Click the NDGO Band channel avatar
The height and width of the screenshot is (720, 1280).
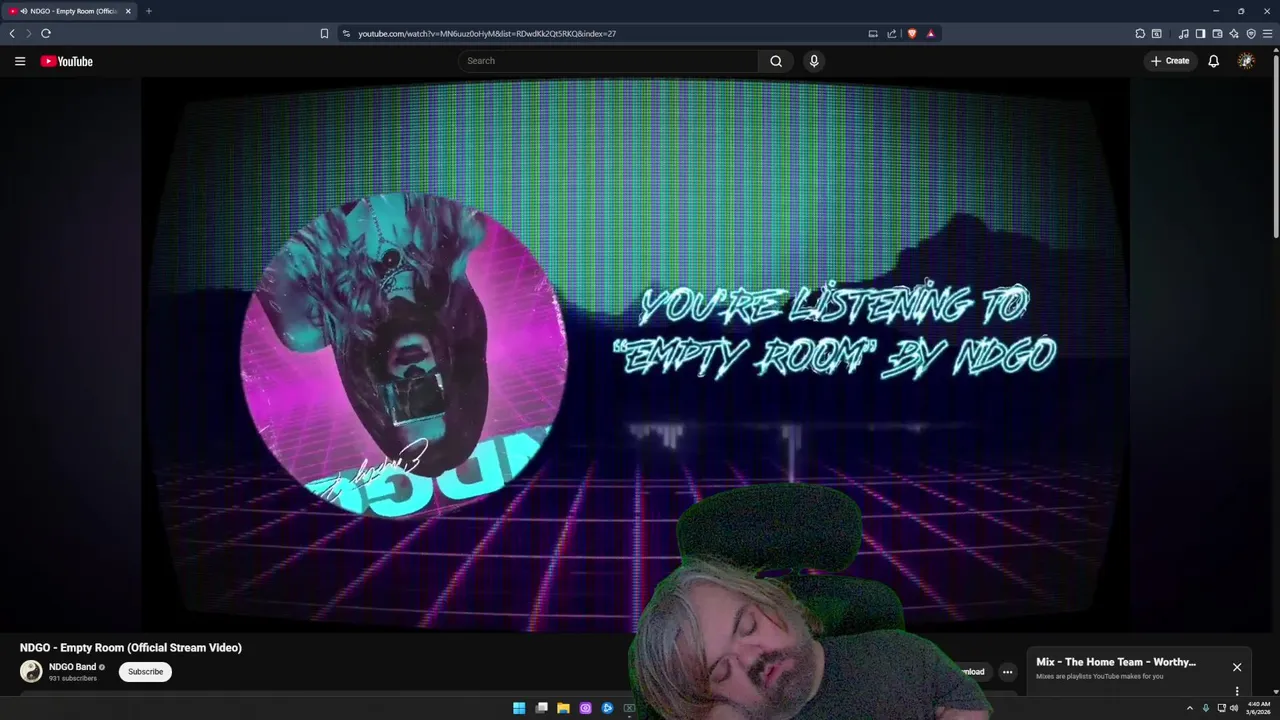pos(31,671)
